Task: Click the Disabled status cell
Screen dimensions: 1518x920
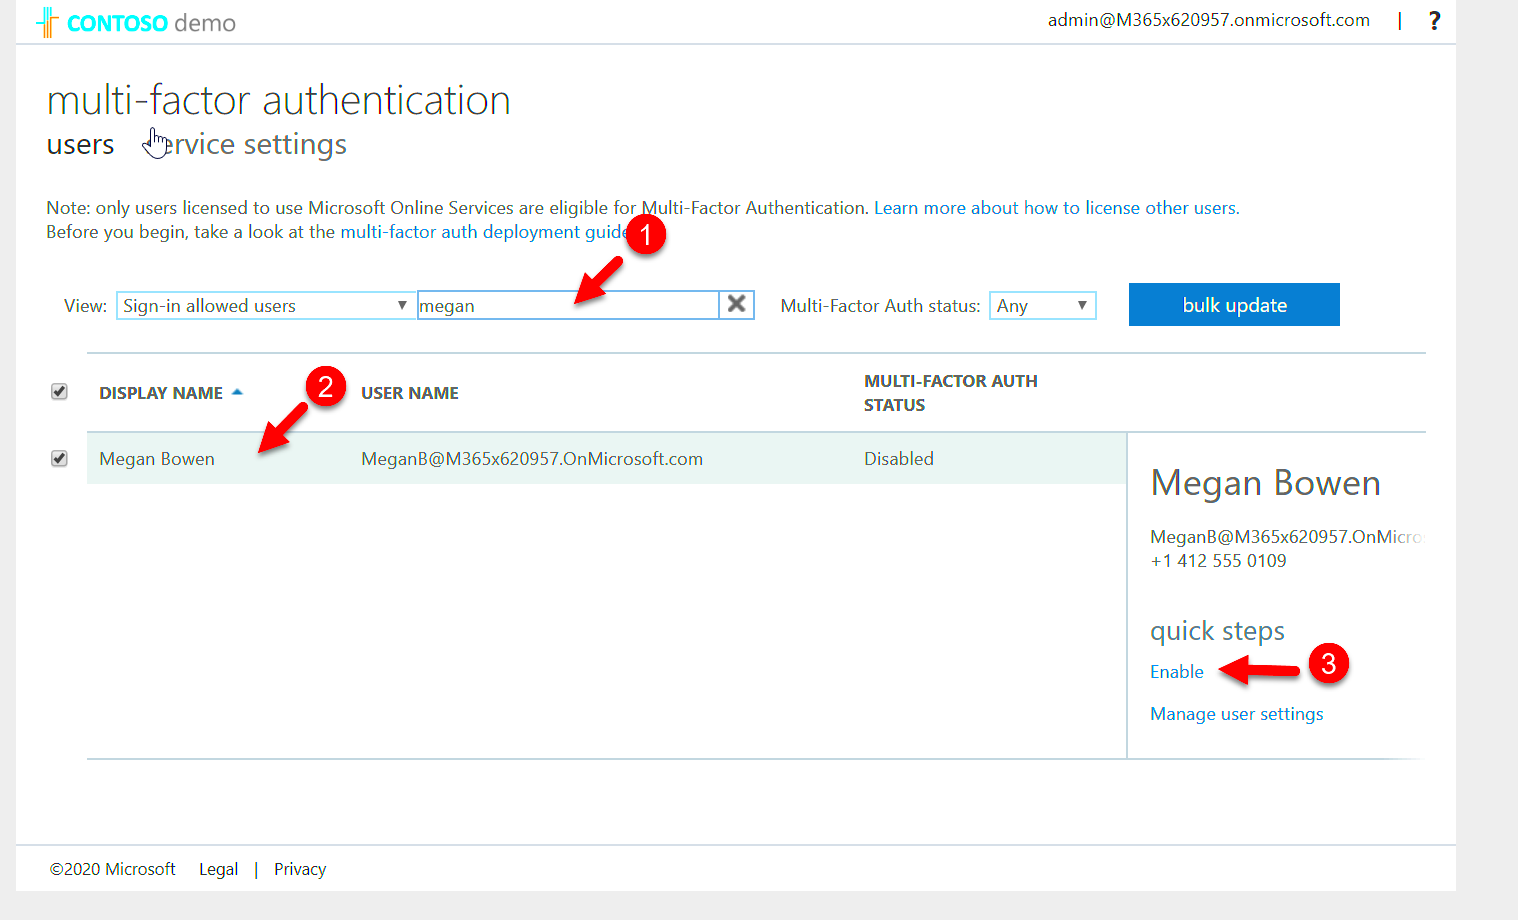Action: (898, 459)
